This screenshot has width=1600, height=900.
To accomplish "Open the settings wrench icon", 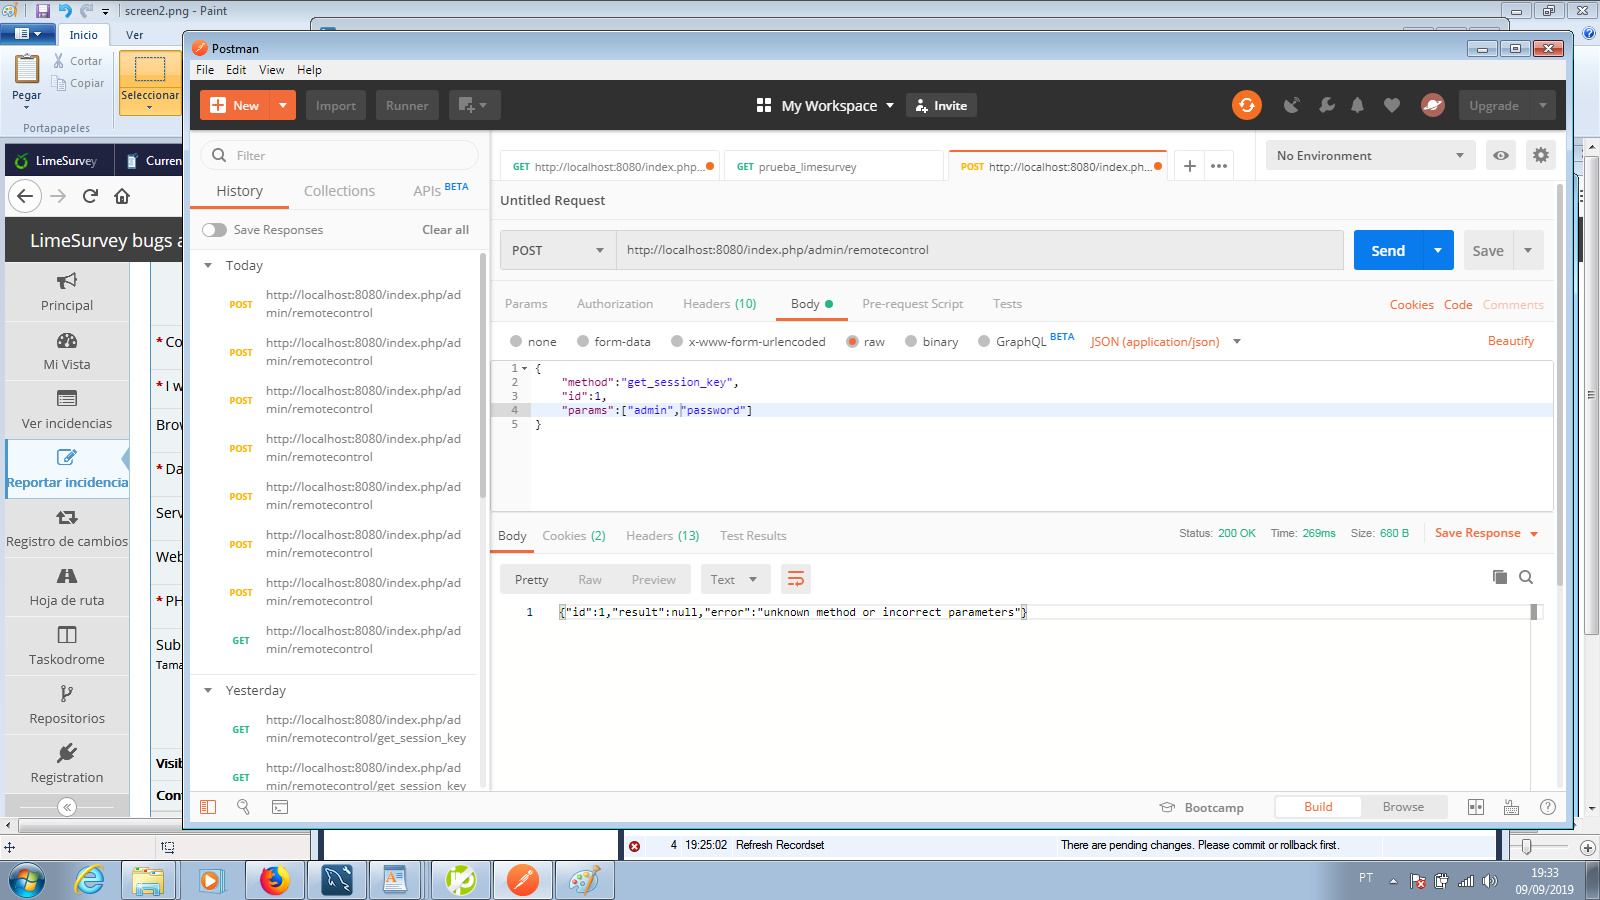I will [1326, 105].
